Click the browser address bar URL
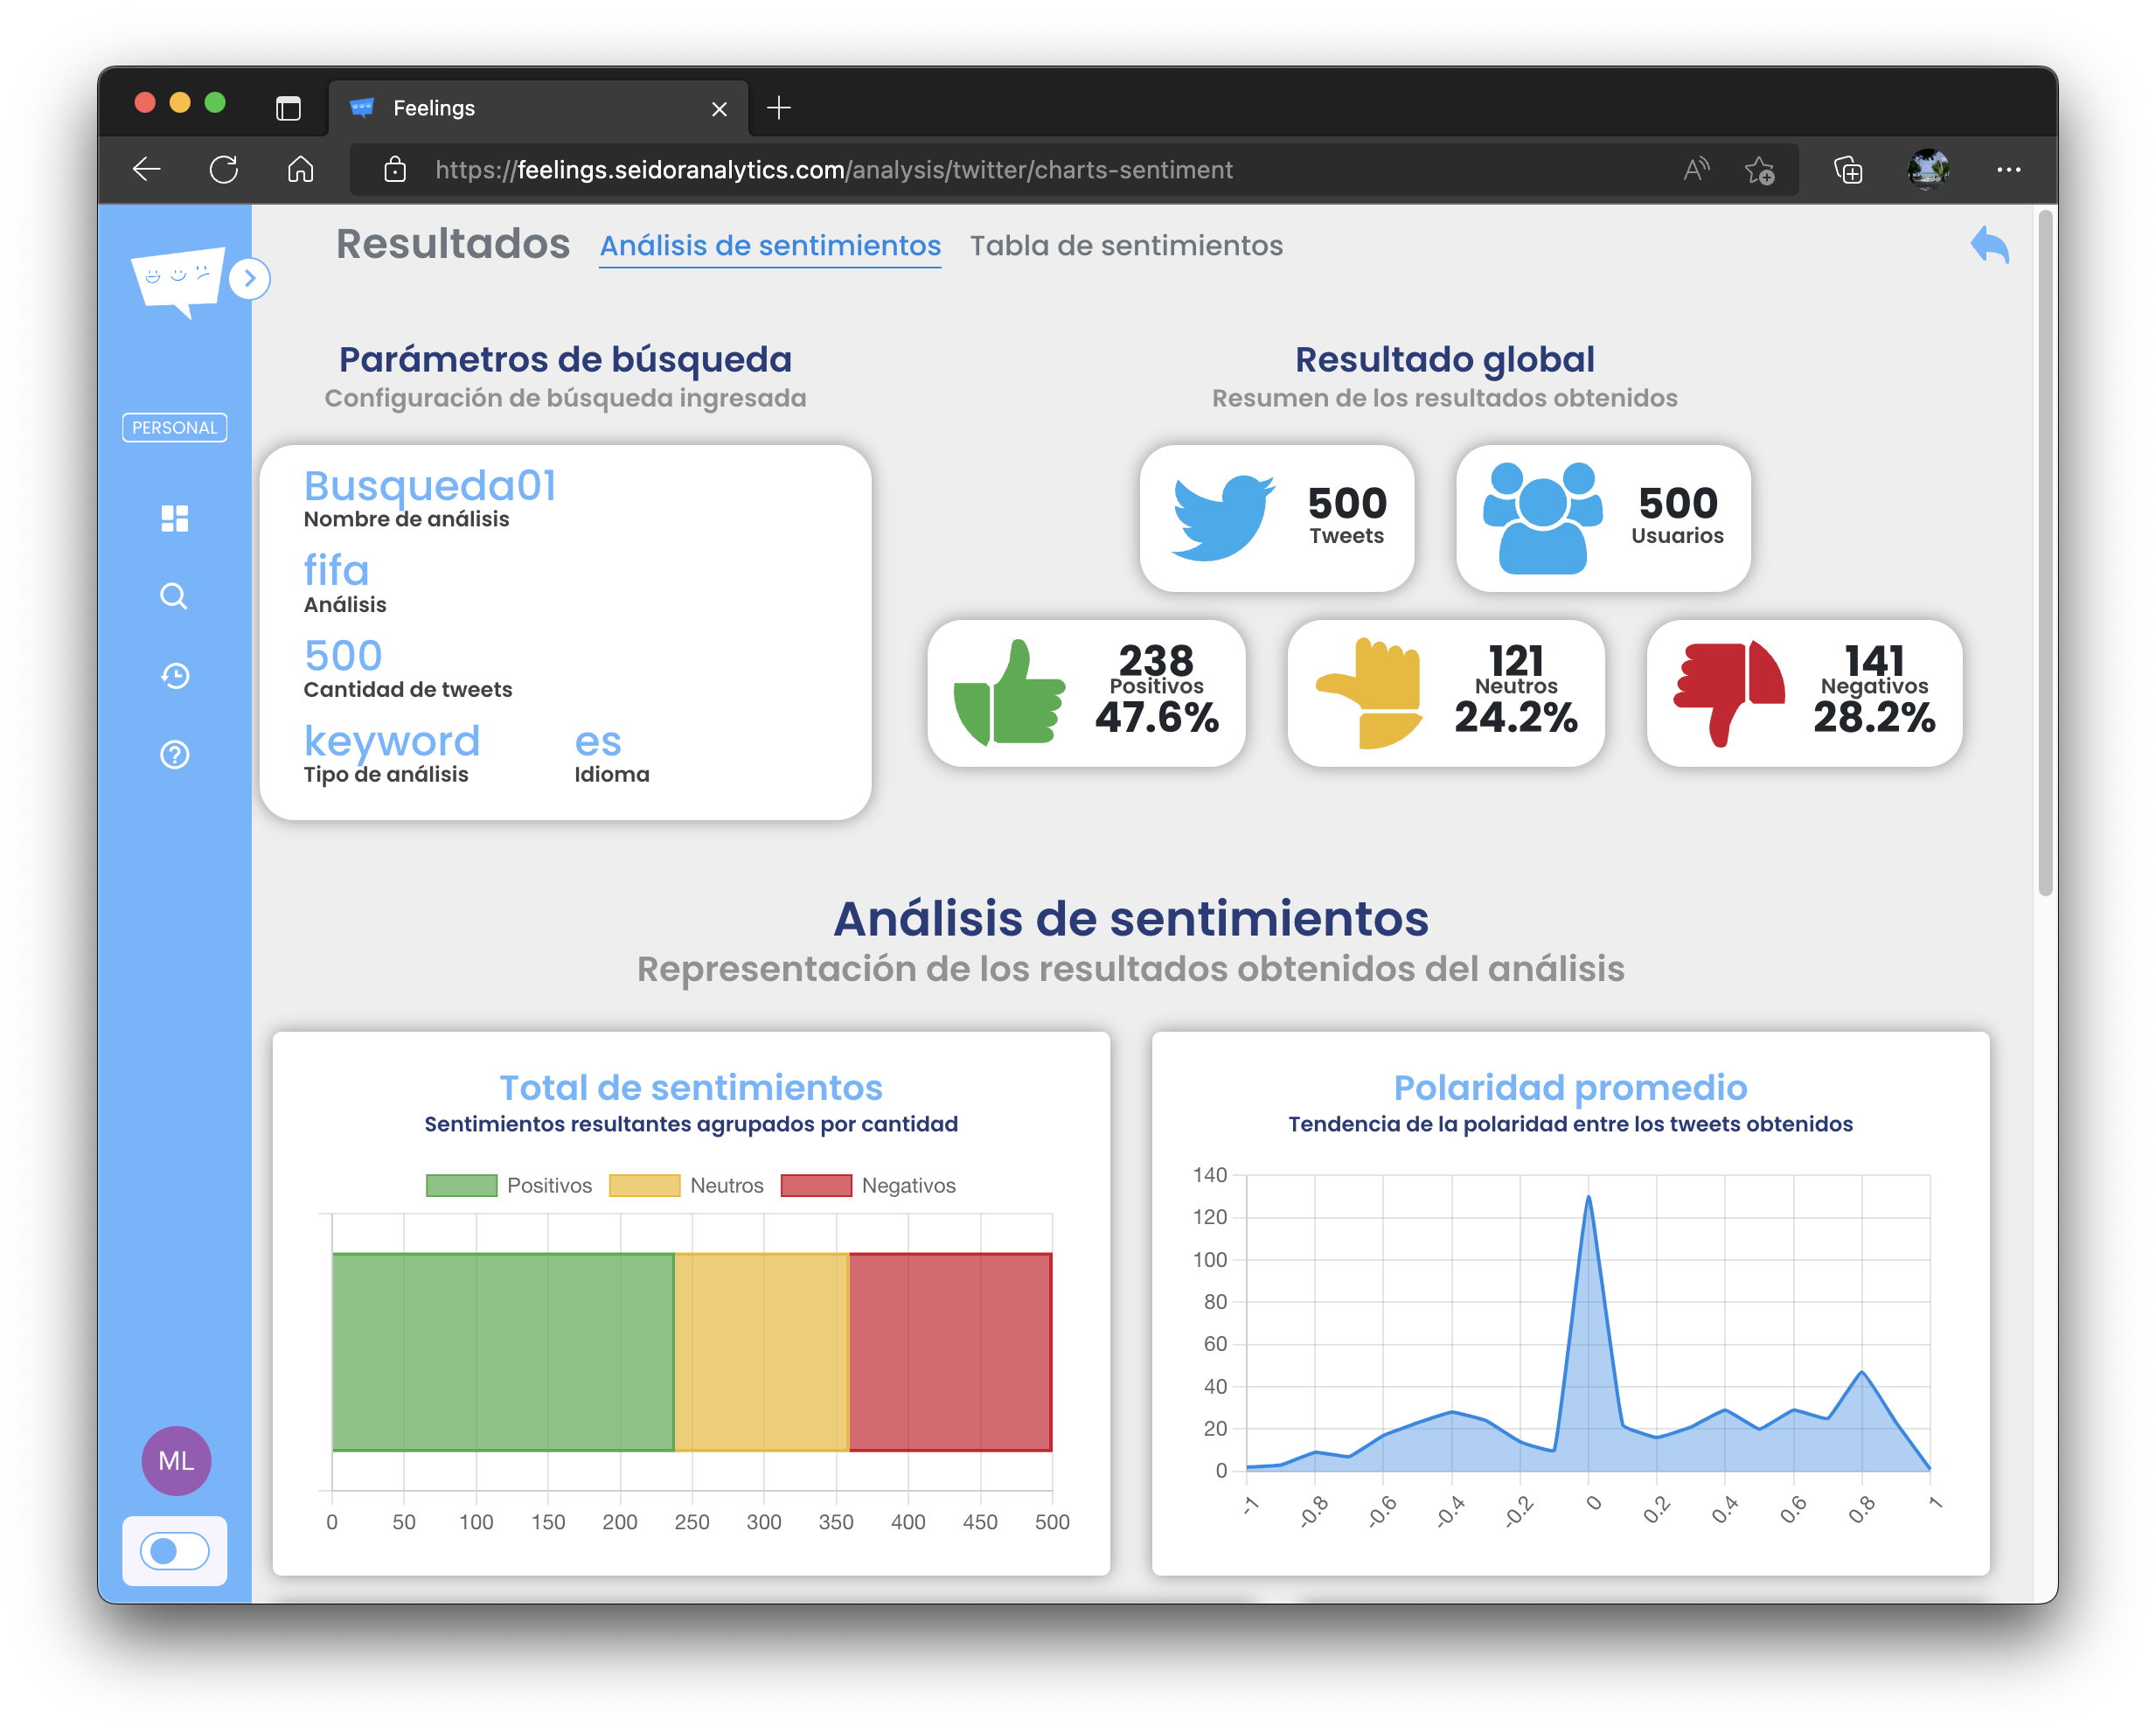The height and width of the screenshot is (1733, 2156). pos(833,170)
